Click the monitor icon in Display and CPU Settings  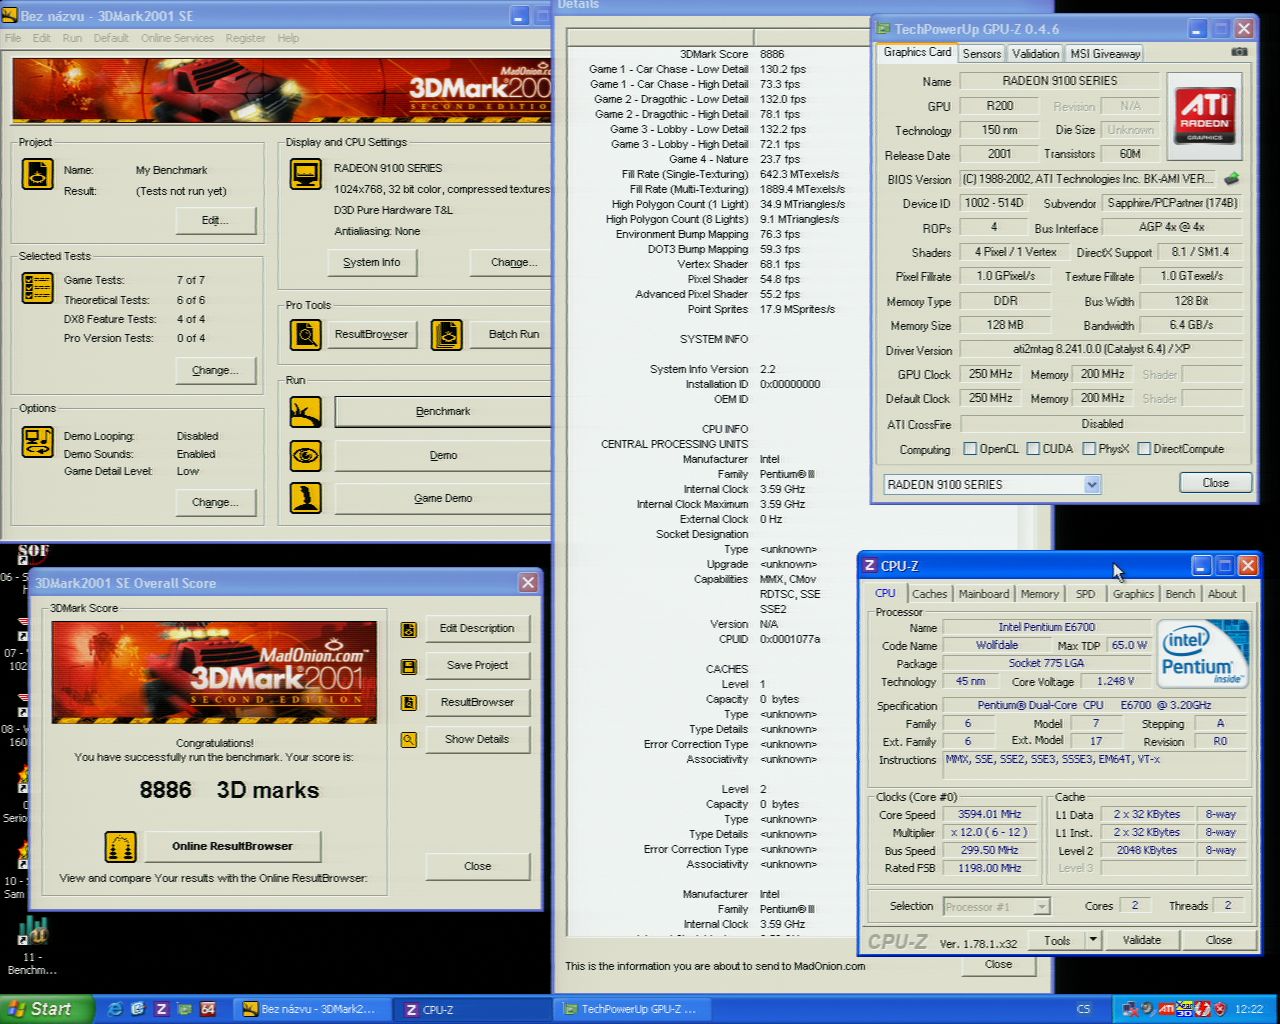(305, 174)
